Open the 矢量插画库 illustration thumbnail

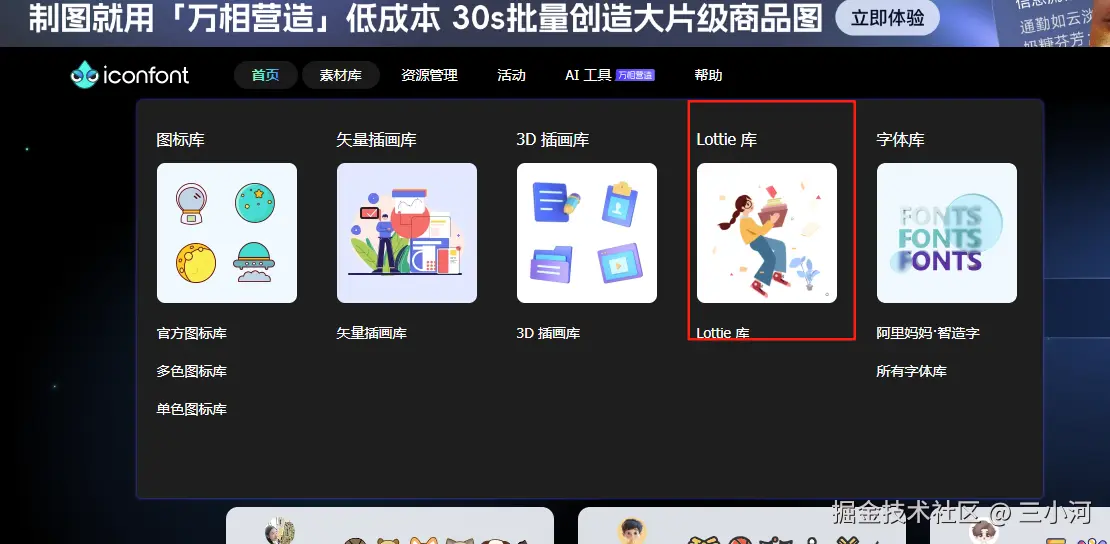pos(407,233)
